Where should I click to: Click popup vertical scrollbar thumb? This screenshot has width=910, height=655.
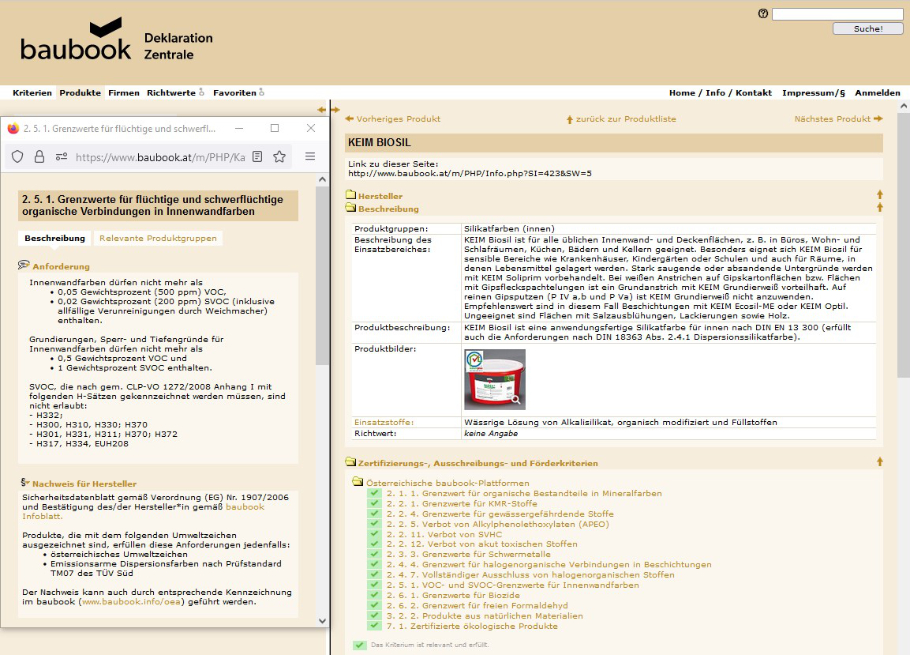click(322, 276)
